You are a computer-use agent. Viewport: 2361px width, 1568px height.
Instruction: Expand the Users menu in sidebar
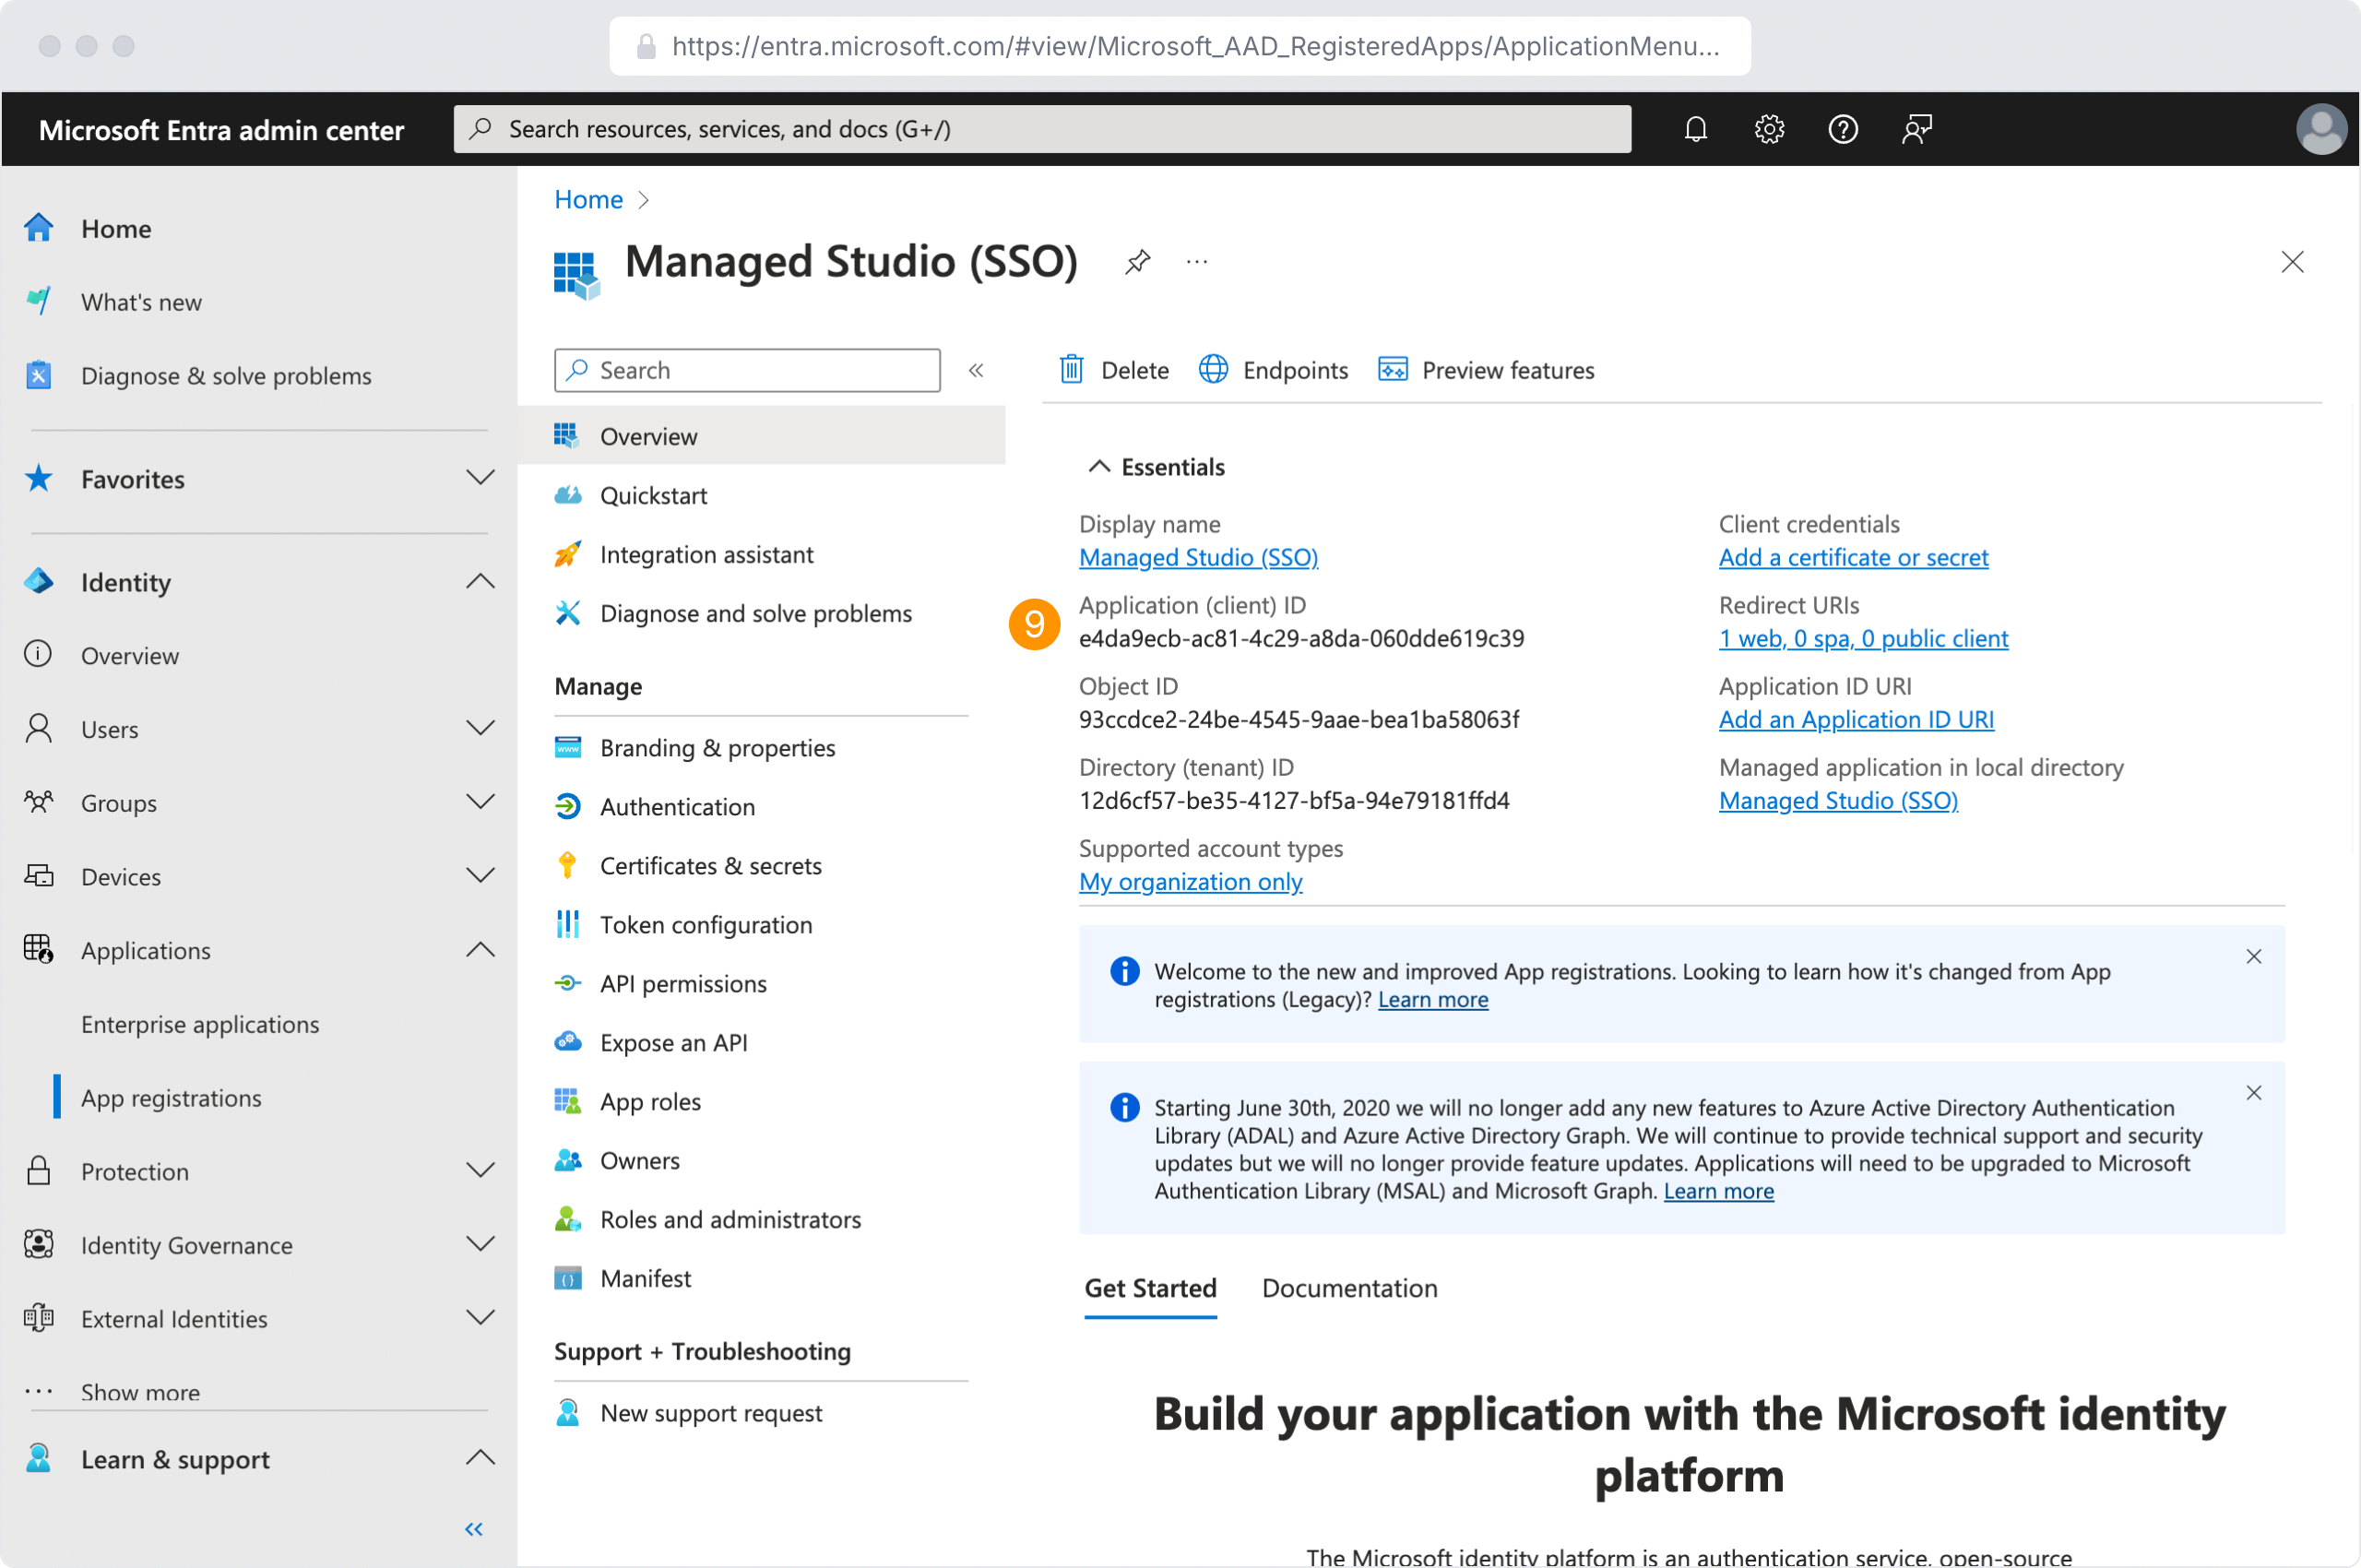pos(480,729)
